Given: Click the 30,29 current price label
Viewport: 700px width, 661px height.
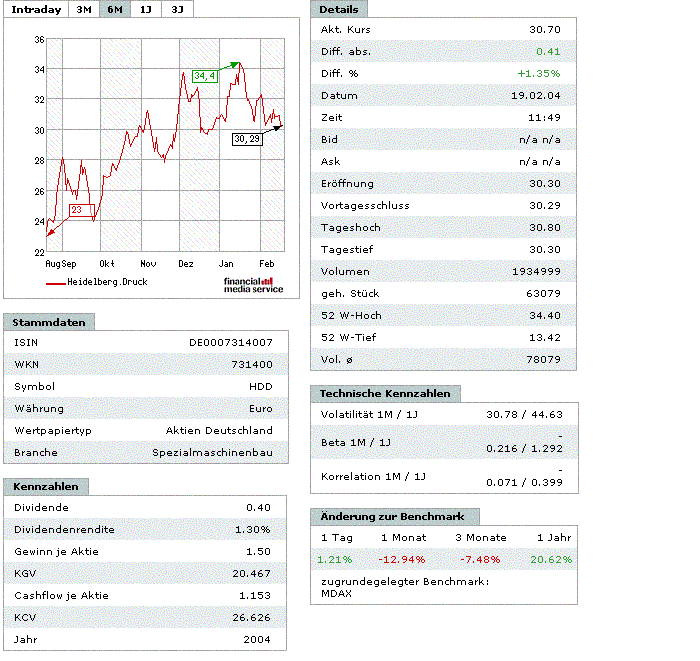Looking at the screenshot, I should click(x=246, y=139).
